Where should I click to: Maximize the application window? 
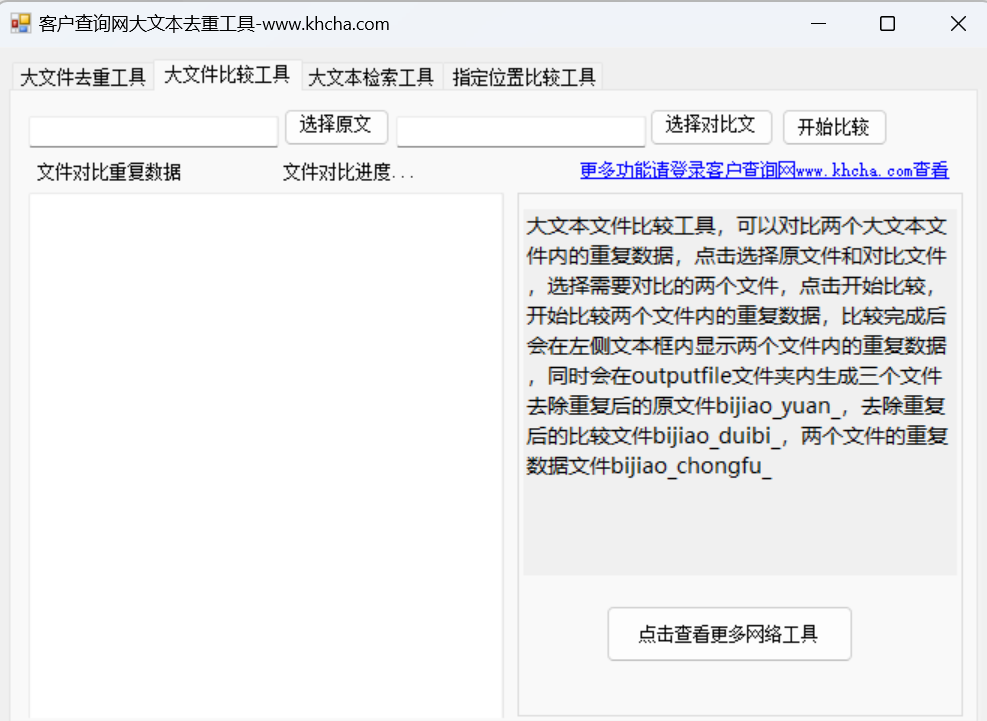point(887,24)
